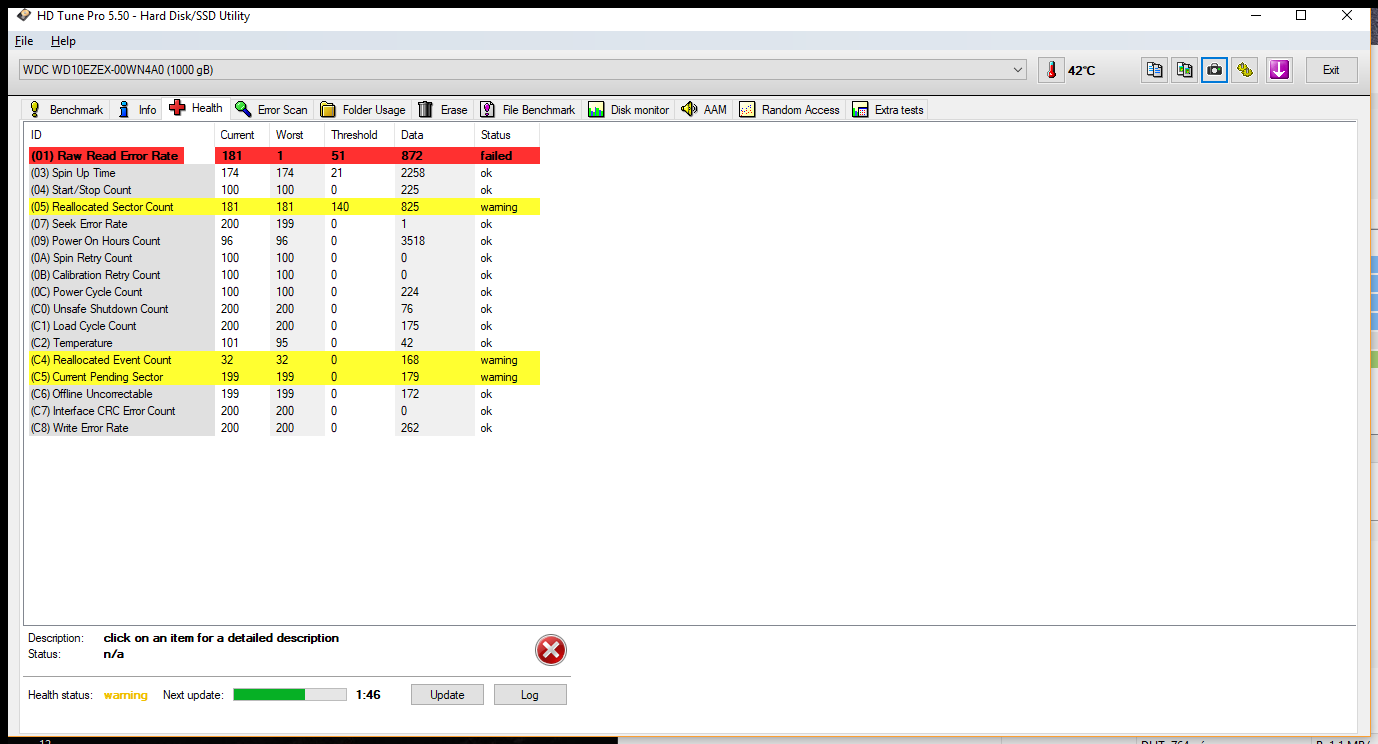Click the 'failed' status cell

click(x=496, y=156)
